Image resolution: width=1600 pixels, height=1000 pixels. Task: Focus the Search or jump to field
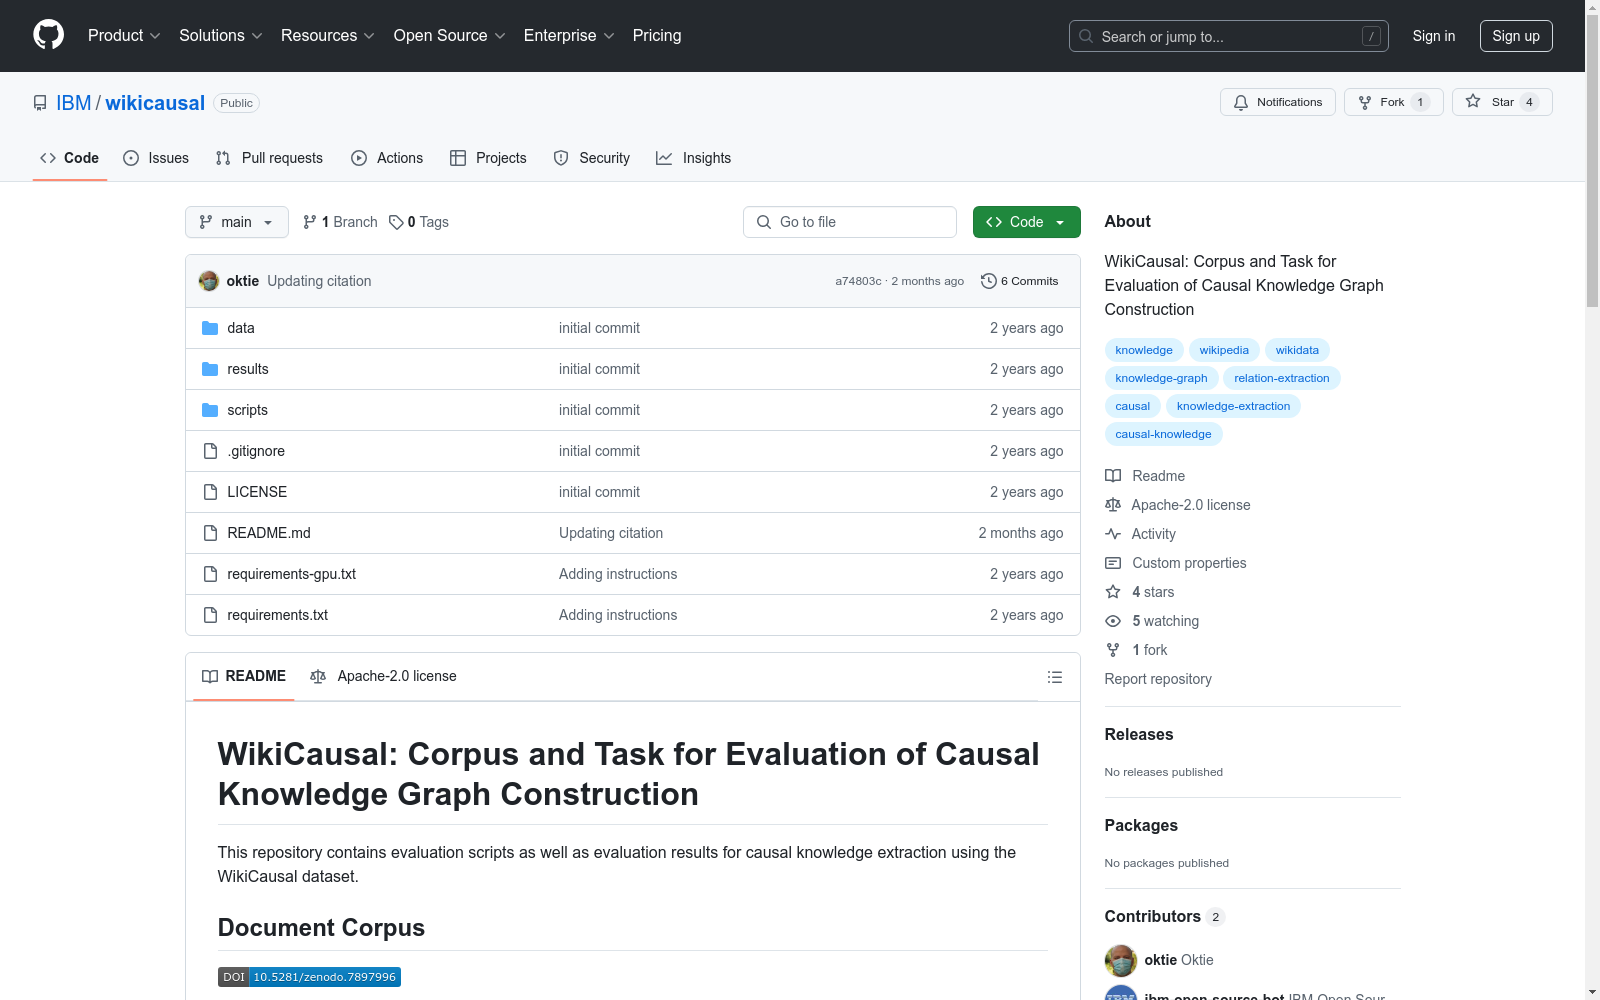1229,36
